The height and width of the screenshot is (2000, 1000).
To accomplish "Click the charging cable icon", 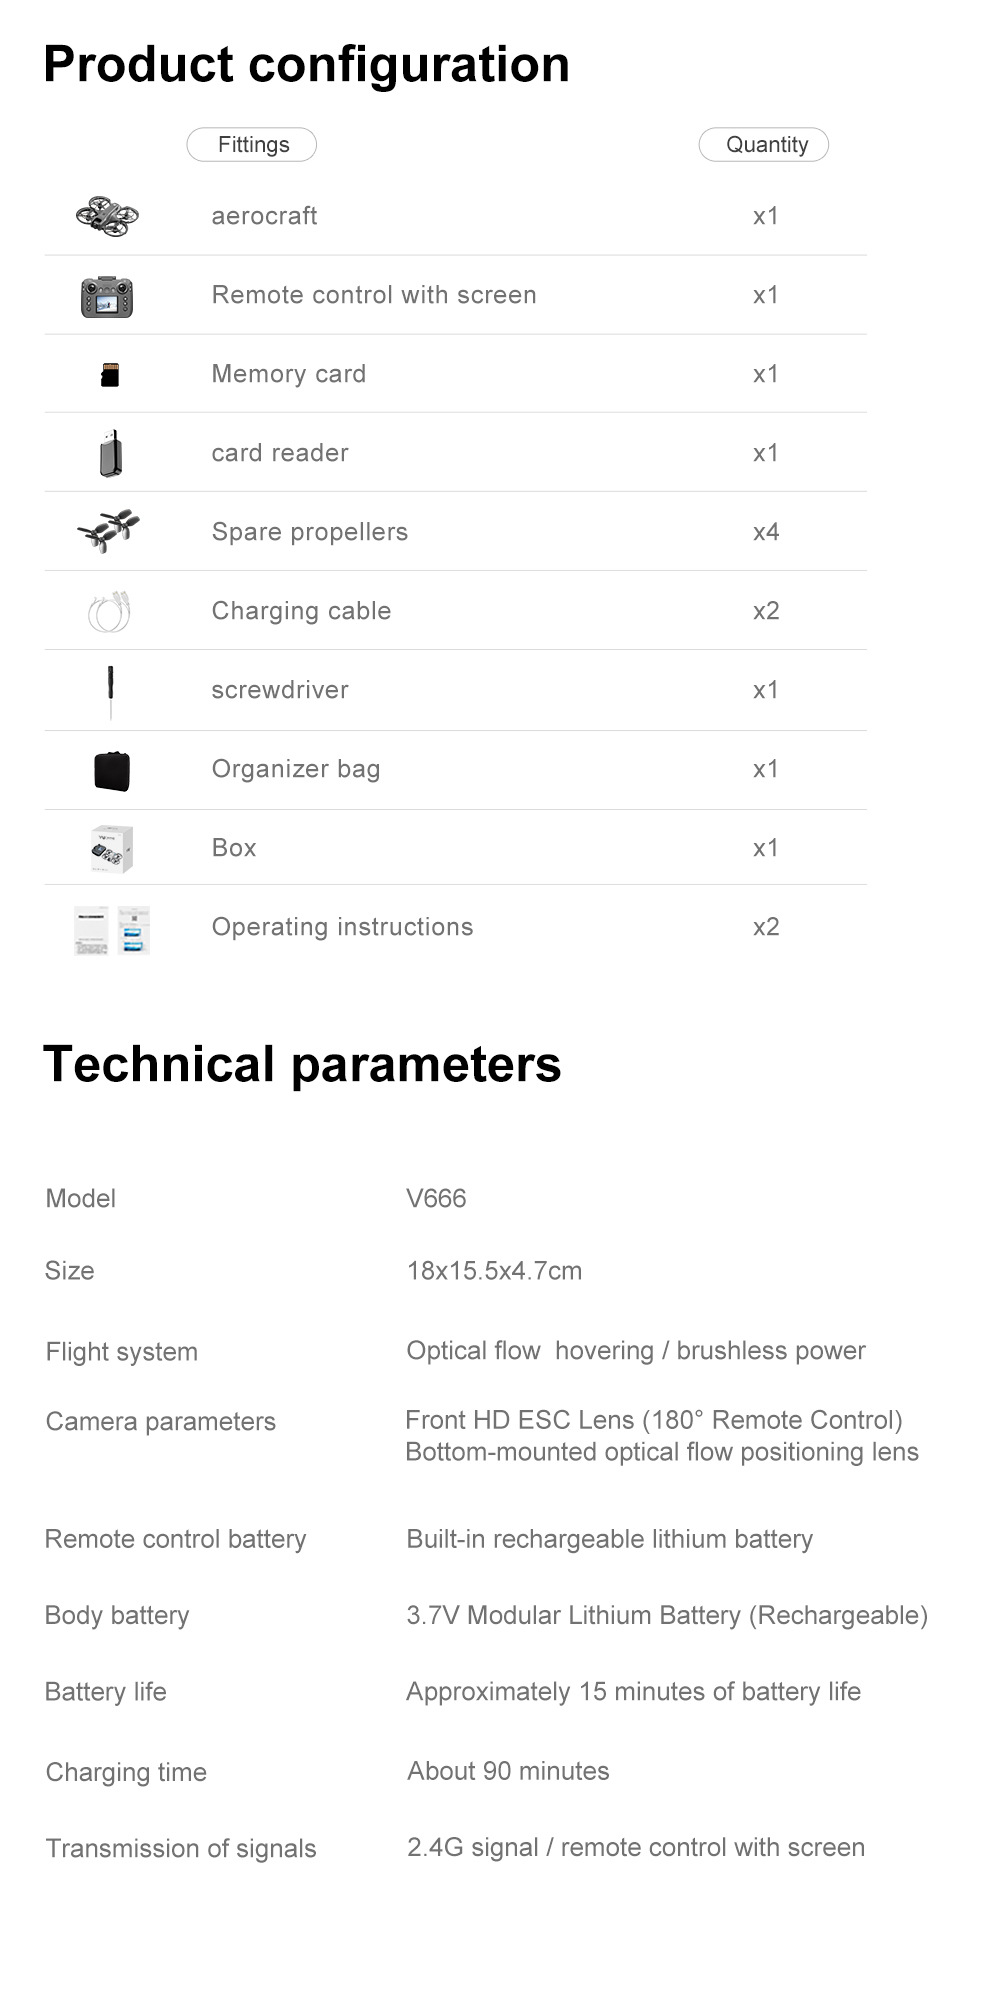I will [x=109, y=611].
